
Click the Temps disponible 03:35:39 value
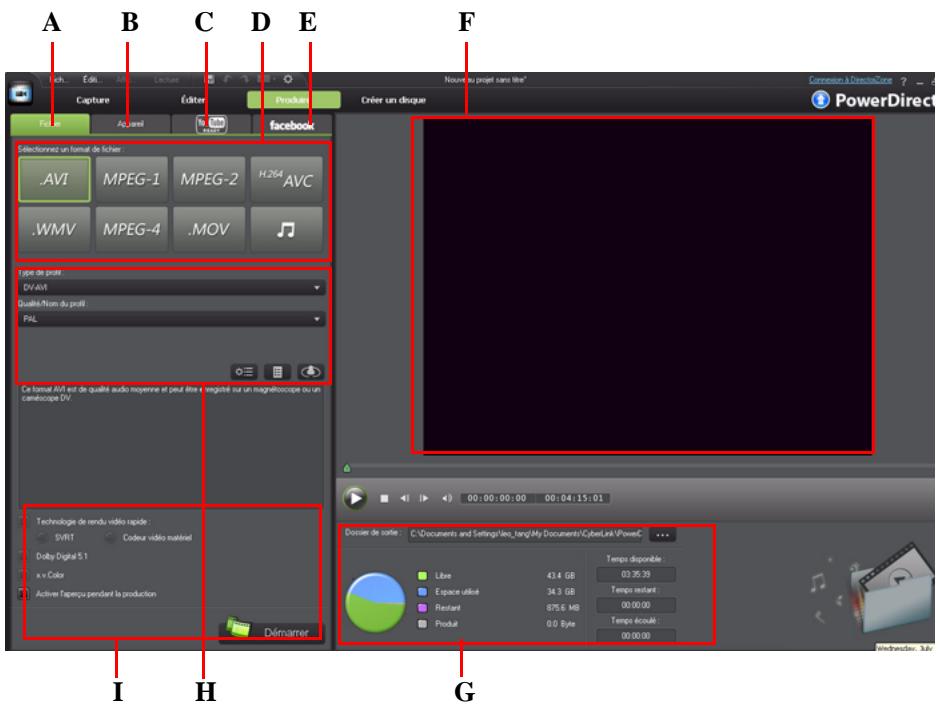pos(636,574)
